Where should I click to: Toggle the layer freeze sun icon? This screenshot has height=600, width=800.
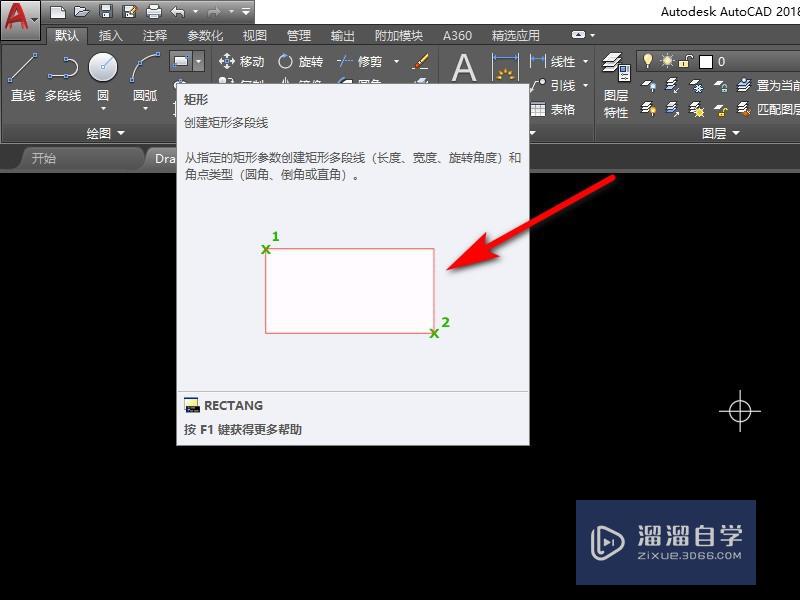click(x=667, y=61)
